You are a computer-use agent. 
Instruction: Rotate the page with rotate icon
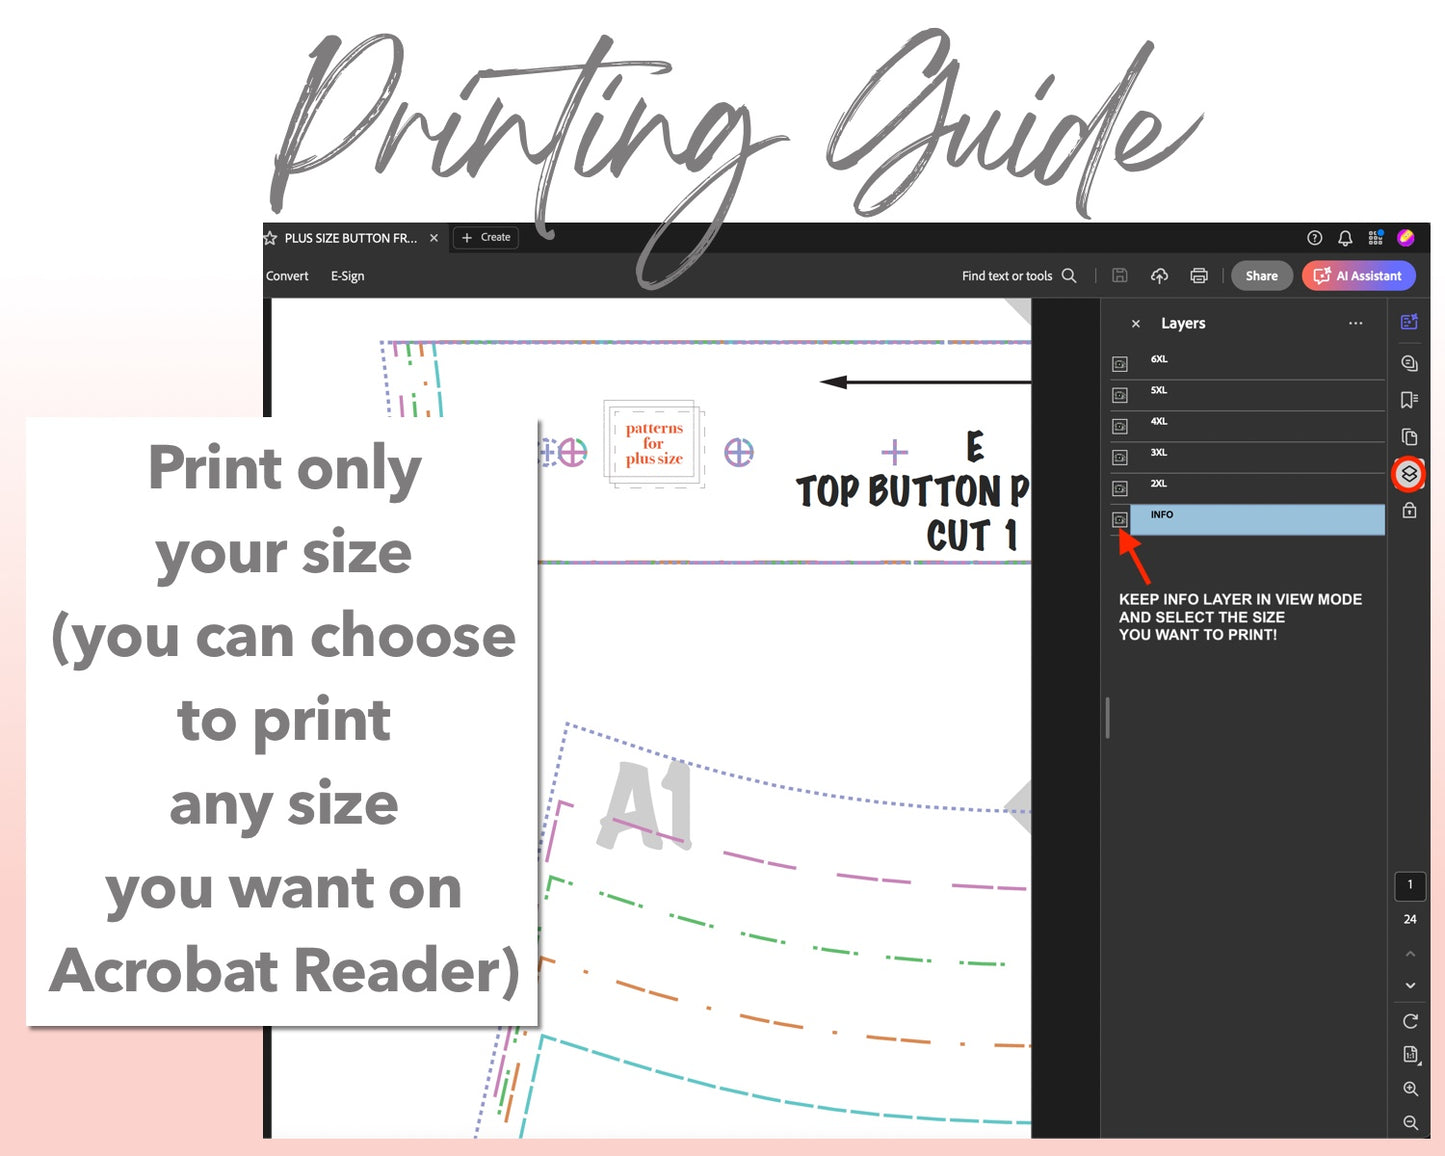(1410, 1021)
